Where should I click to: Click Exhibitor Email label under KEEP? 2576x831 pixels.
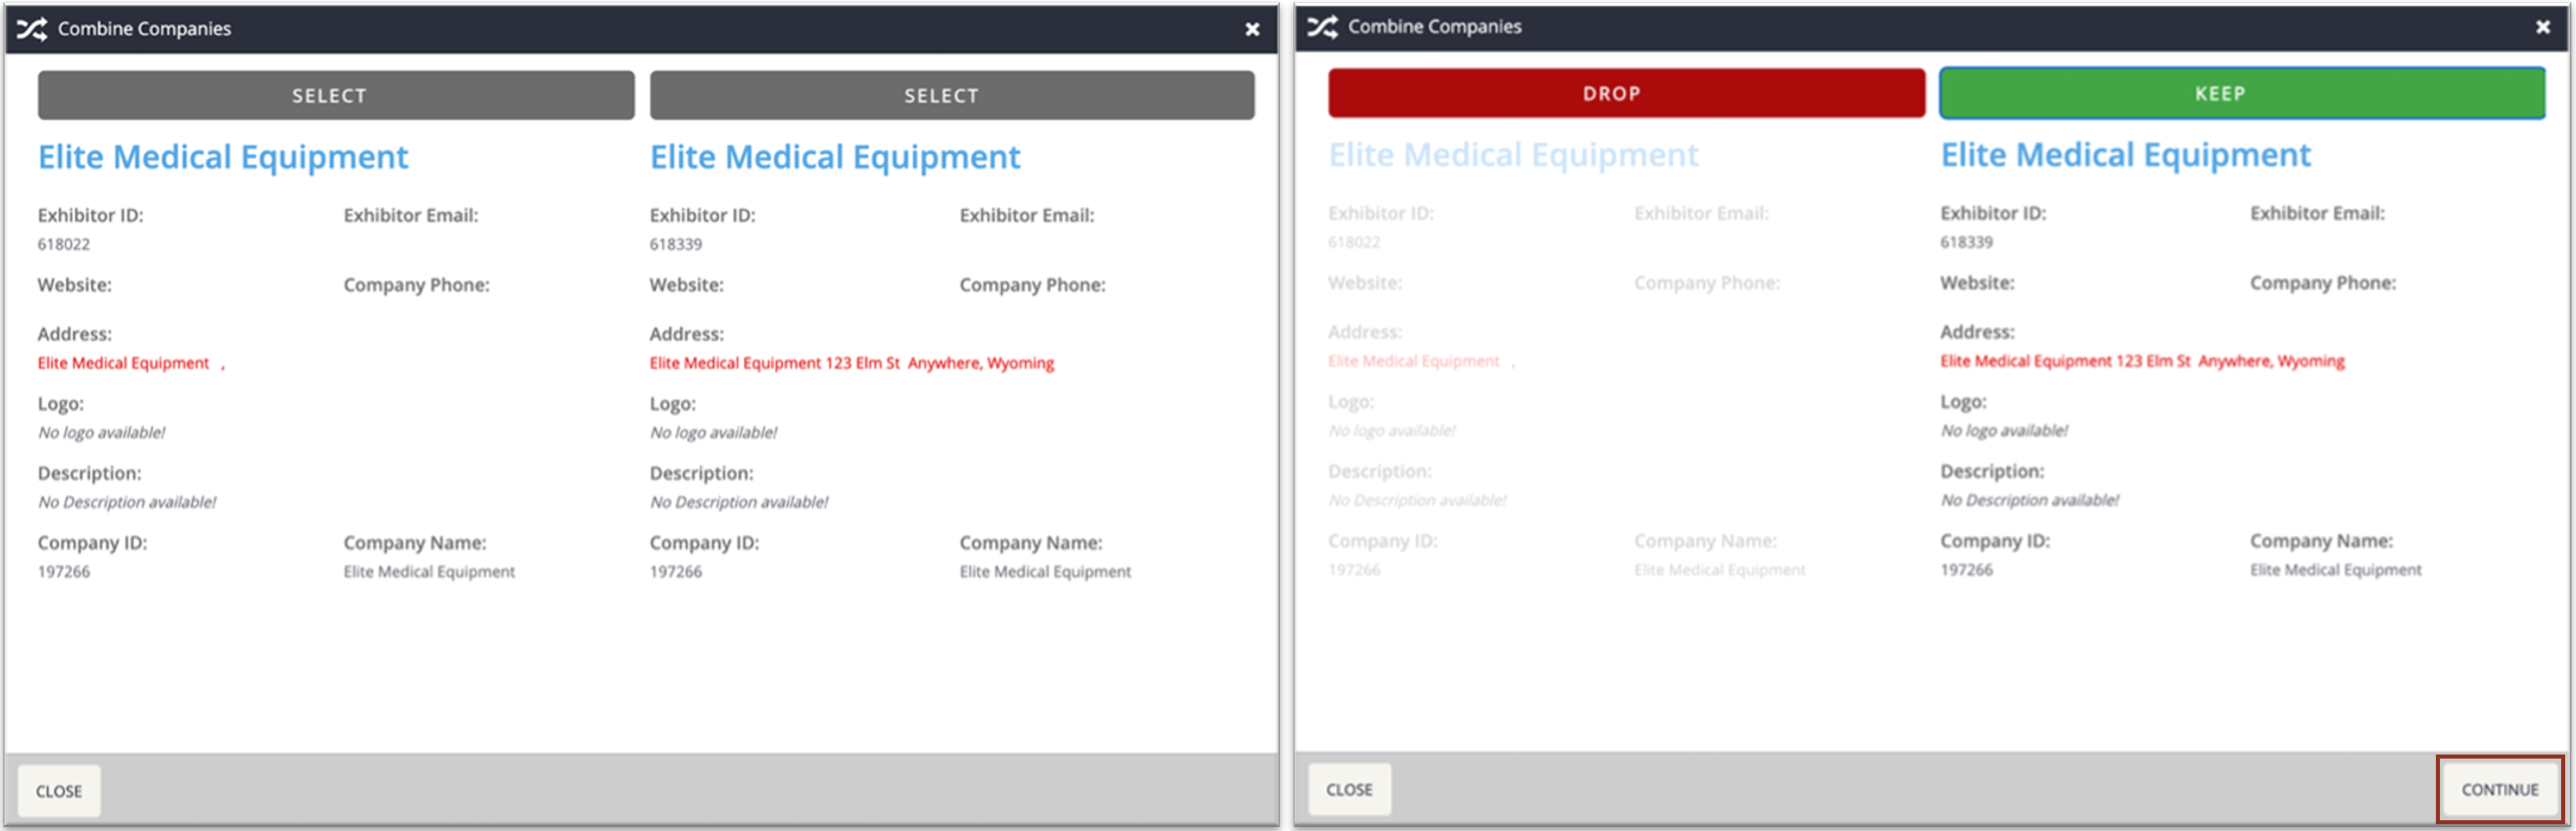pos(2317,213)
